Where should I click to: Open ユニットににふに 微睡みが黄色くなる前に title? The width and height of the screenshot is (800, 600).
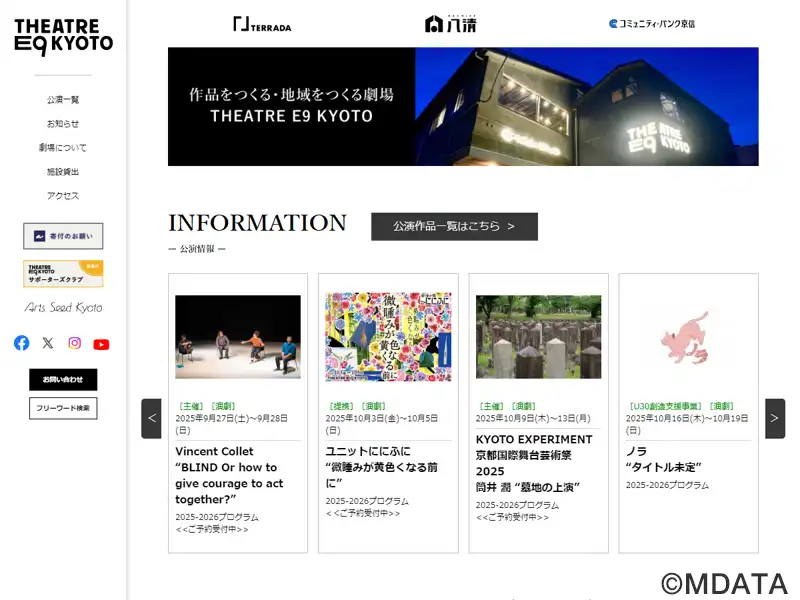click(x=382, y=467)
